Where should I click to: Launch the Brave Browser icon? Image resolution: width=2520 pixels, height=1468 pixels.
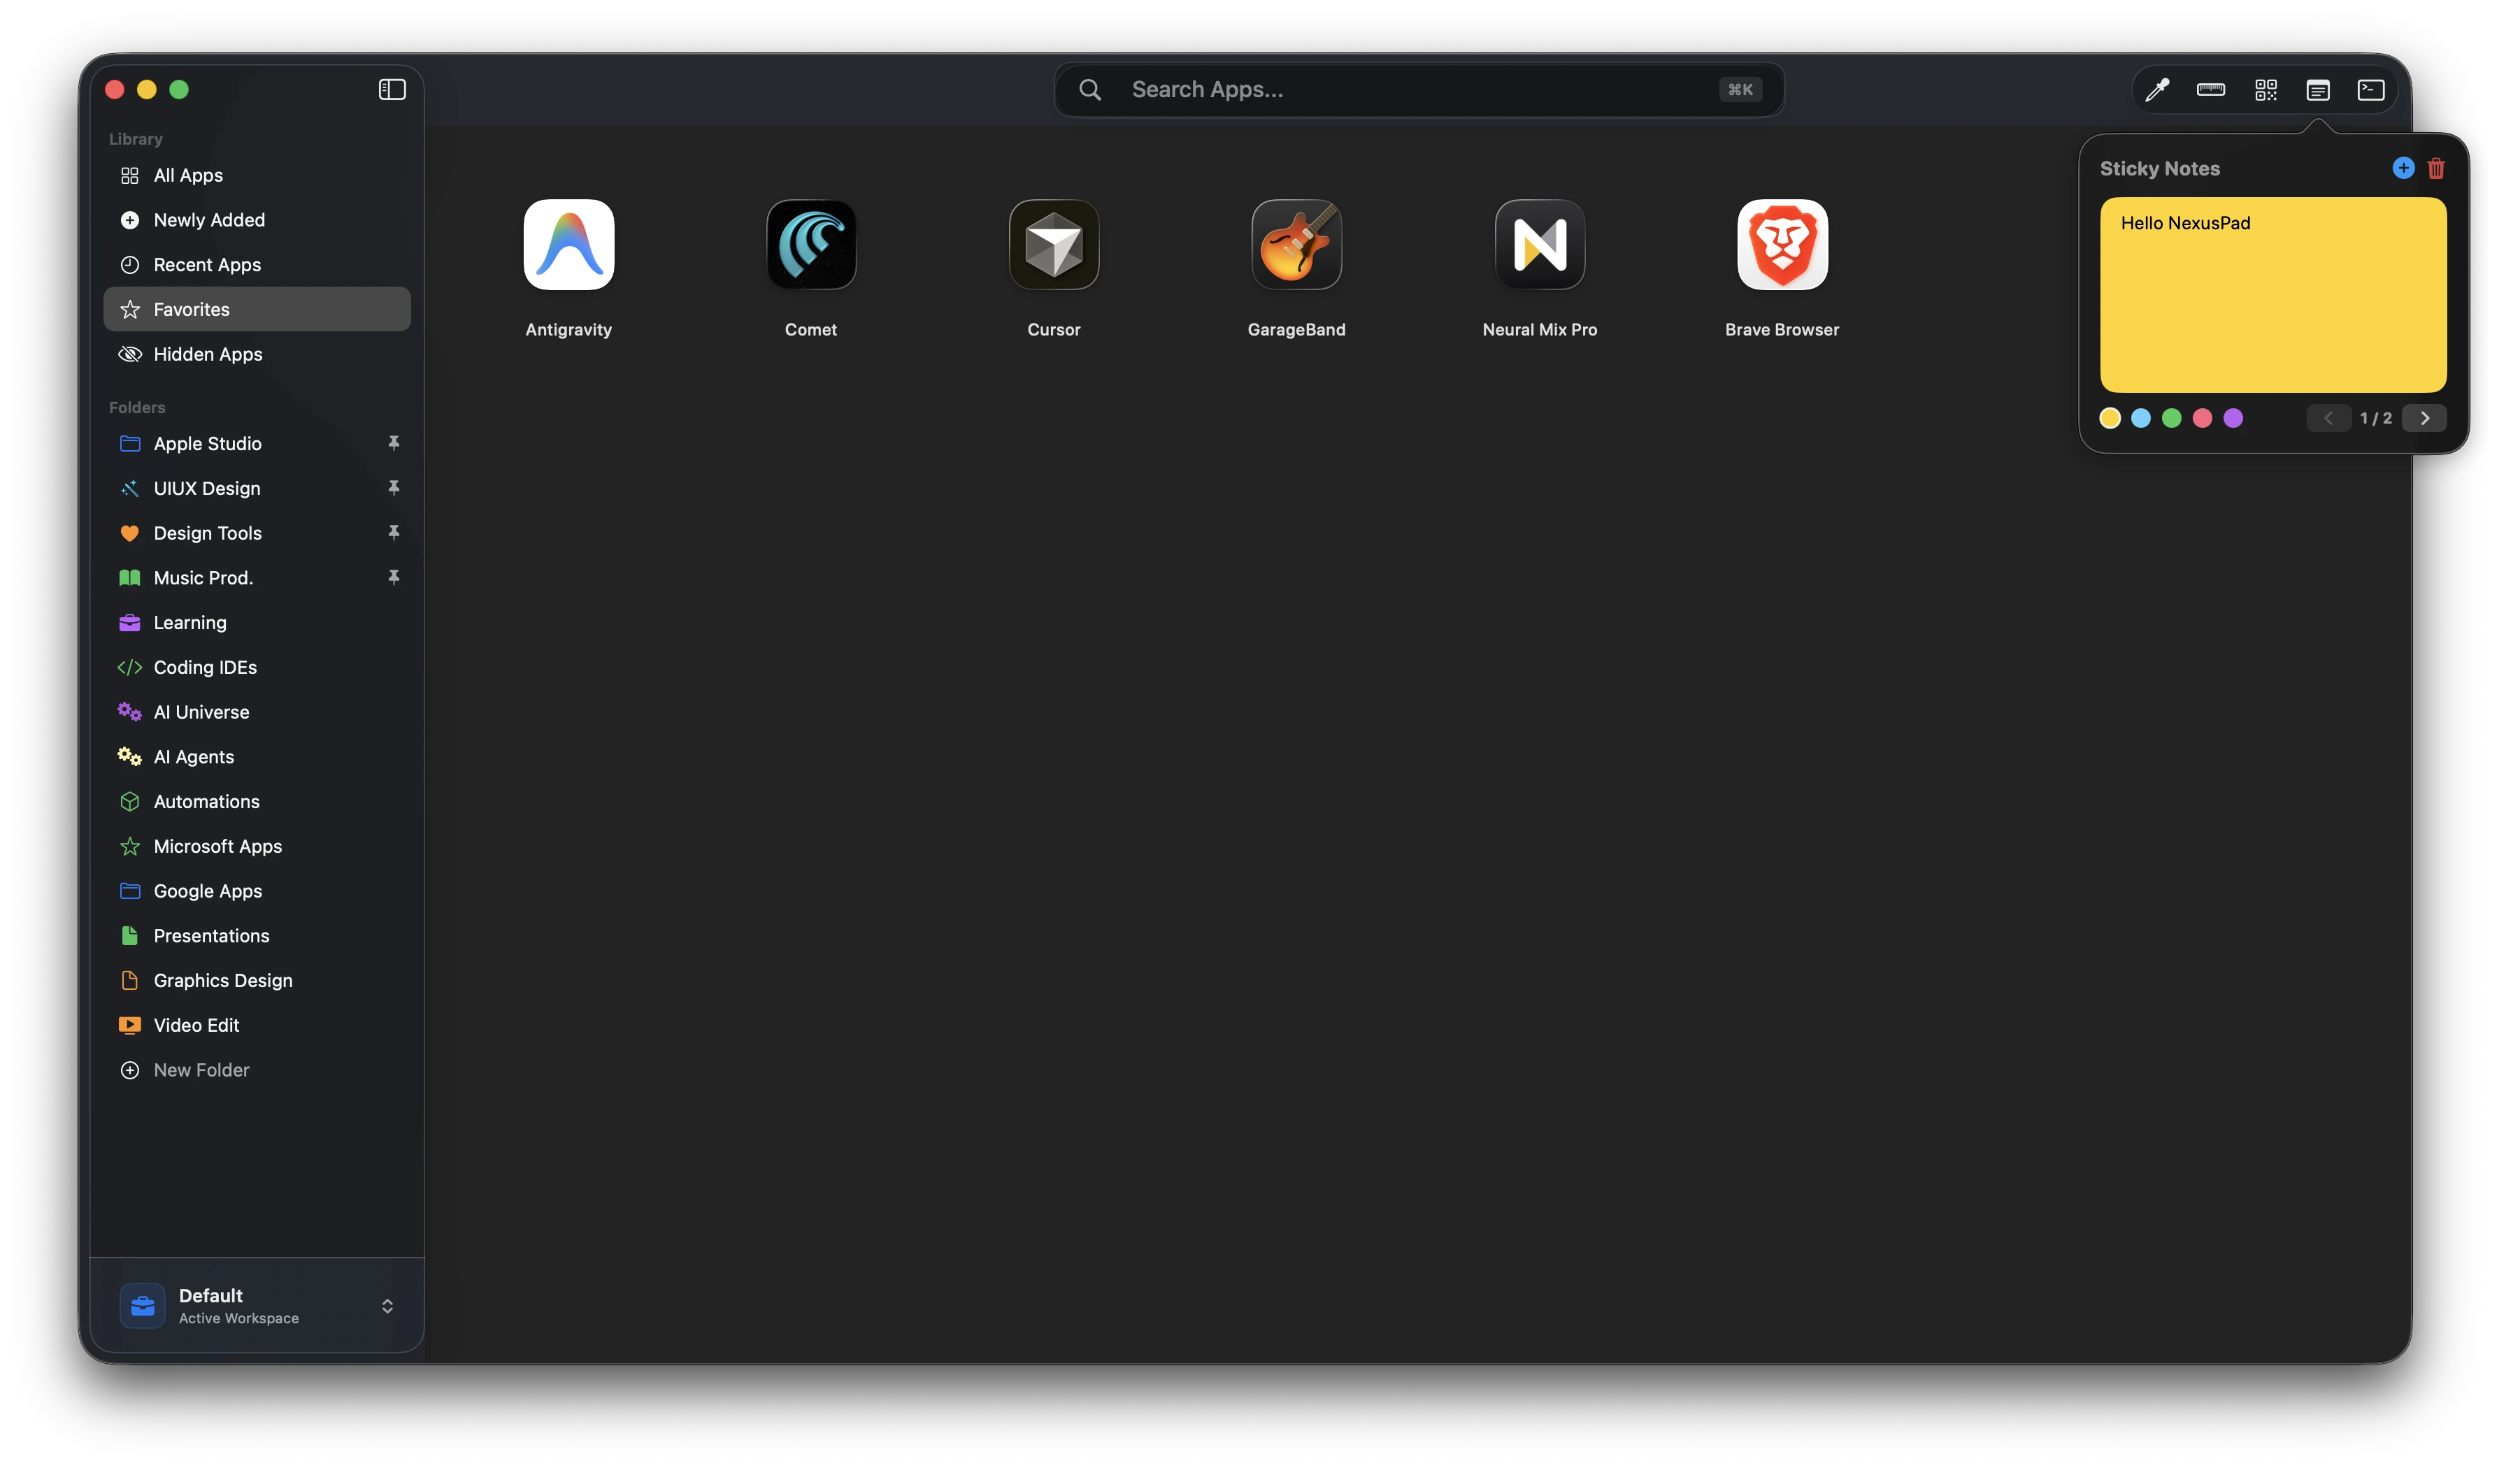1782,244
